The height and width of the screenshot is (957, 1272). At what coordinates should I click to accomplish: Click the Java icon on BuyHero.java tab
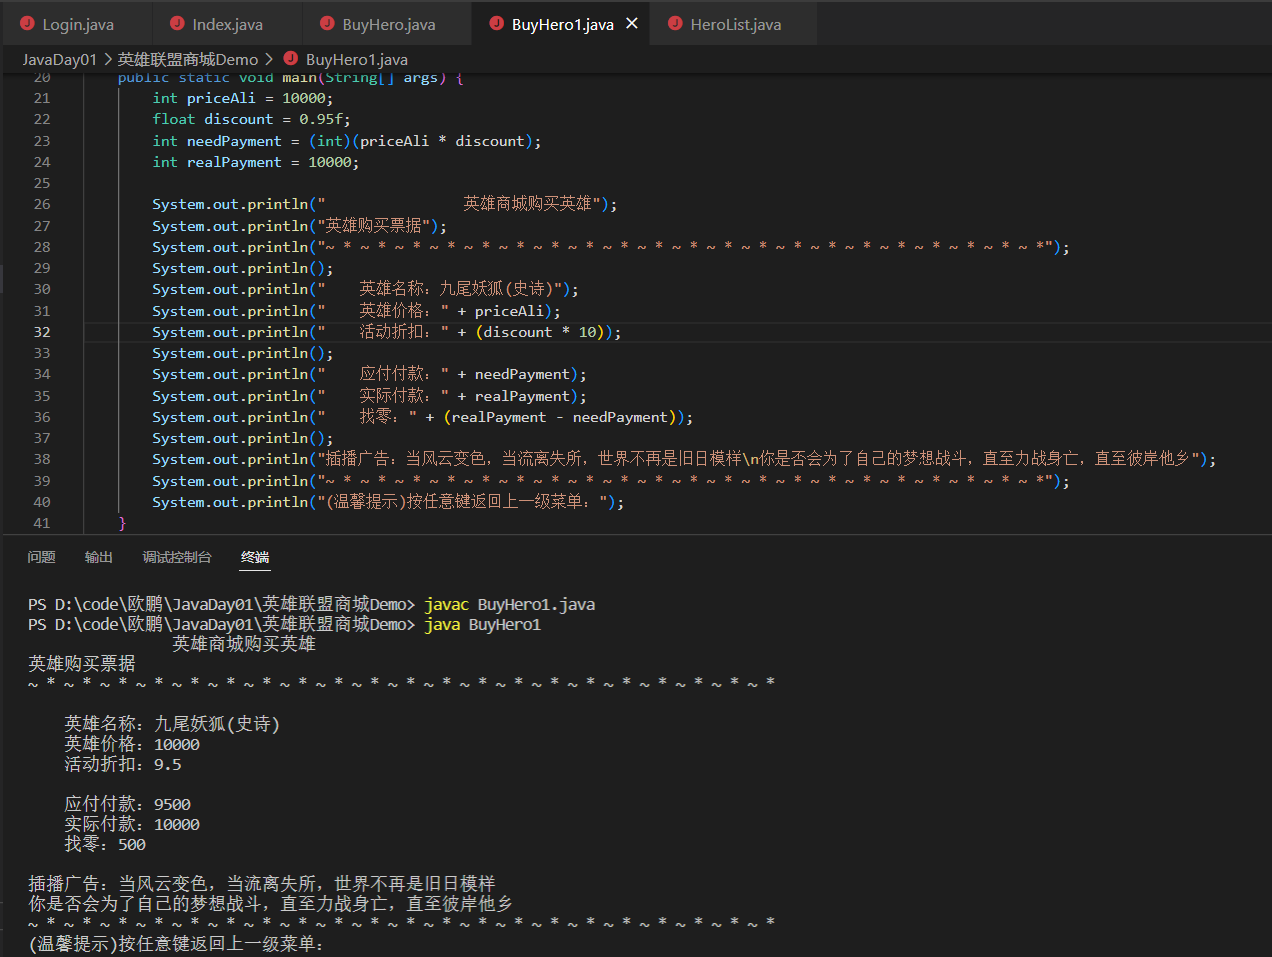click(325, 22)
